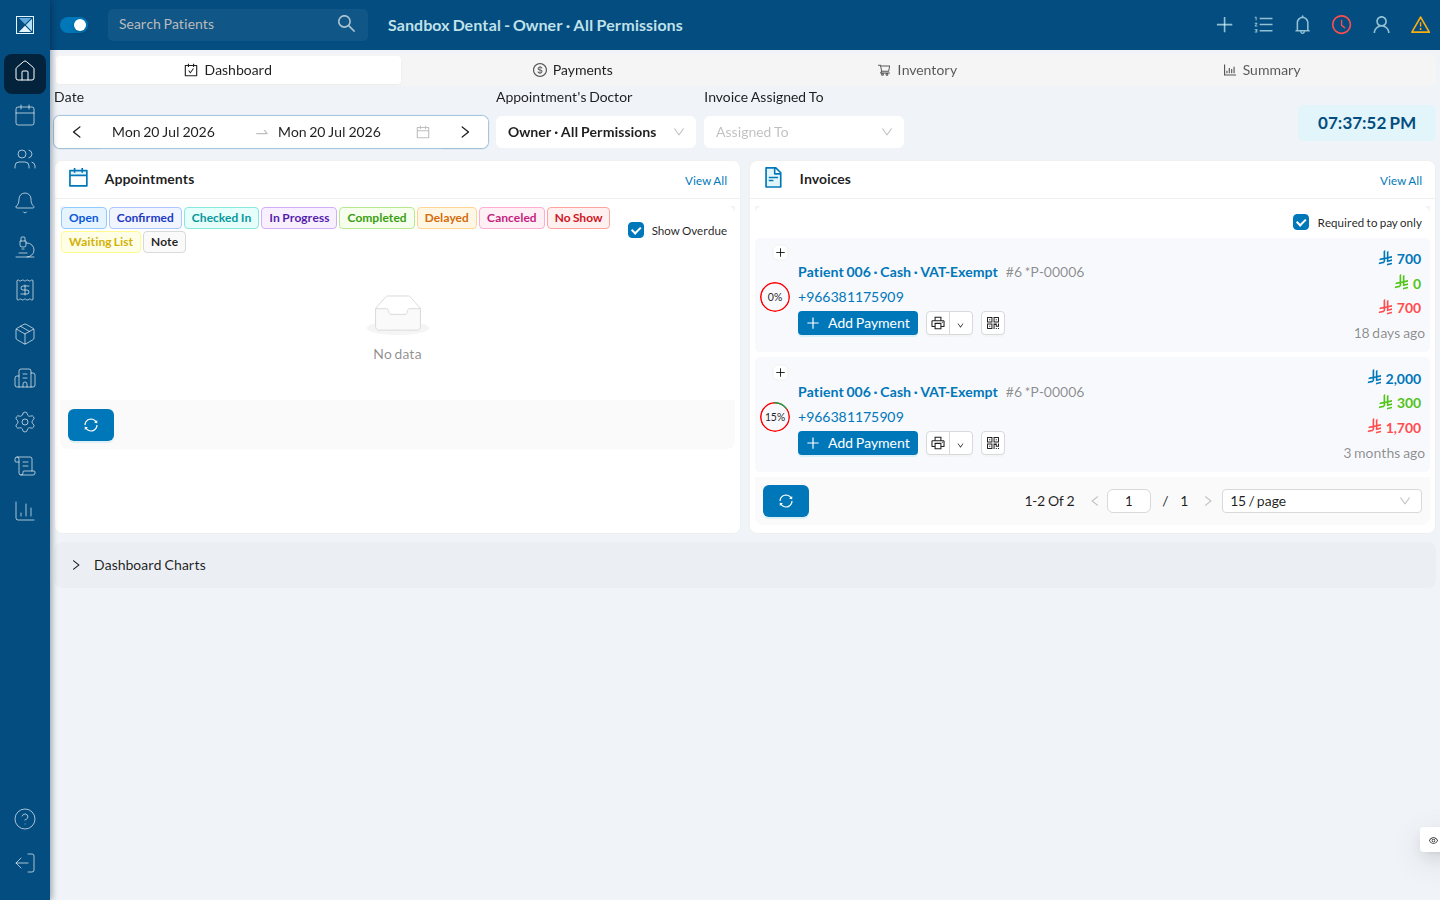Open the 15 / page size dropdown
Image resolution: width=1440 pixels, height=900 pixels.
pyautogui.click(x=1322, y=501)
